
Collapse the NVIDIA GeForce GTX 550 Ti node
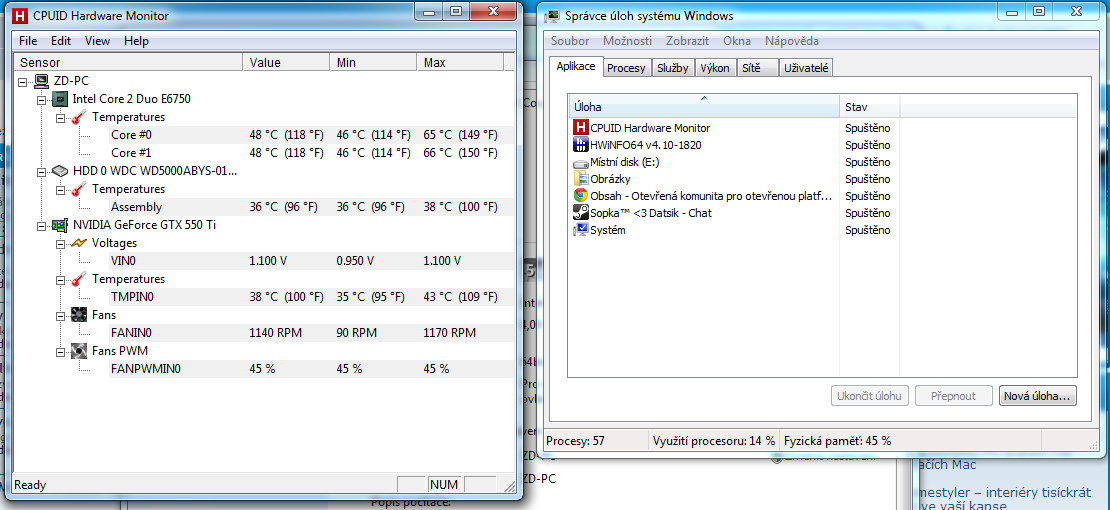pos(42,226)
